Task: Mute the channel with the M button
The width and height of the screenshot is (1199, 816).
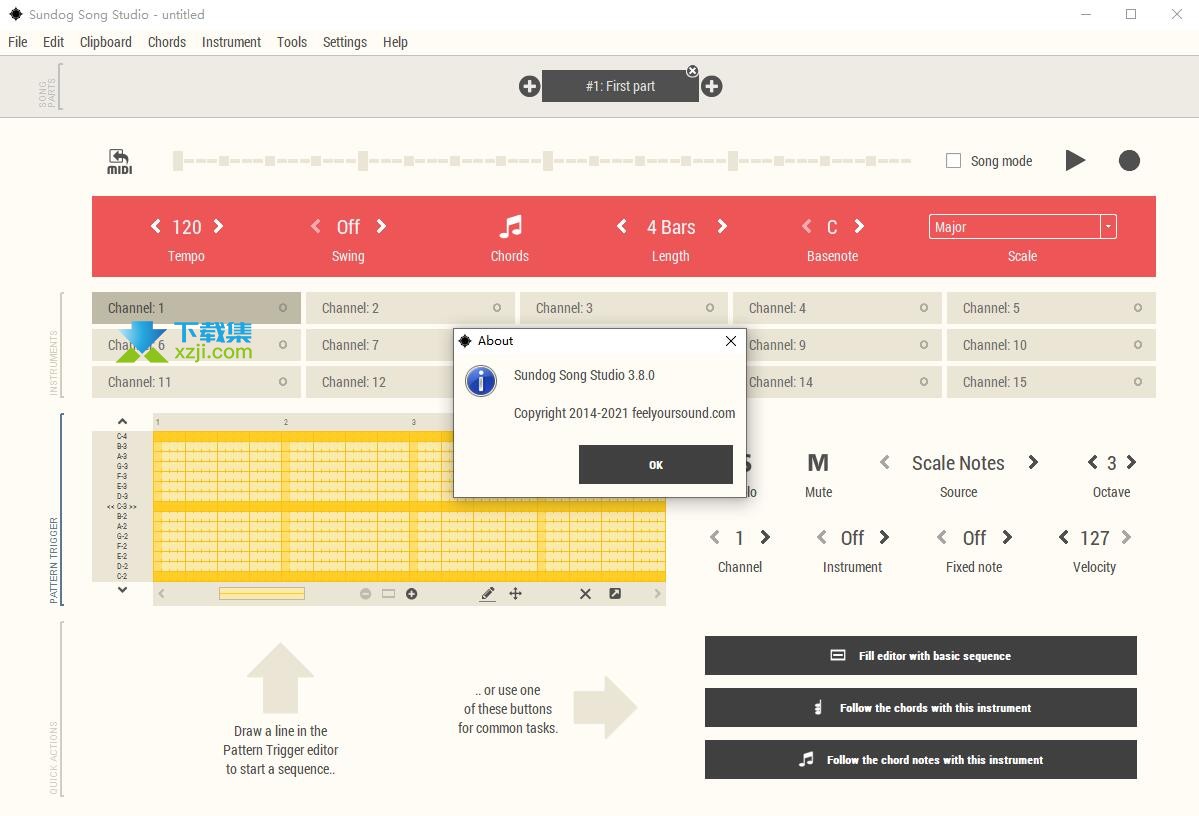Action: pos(818,463)
